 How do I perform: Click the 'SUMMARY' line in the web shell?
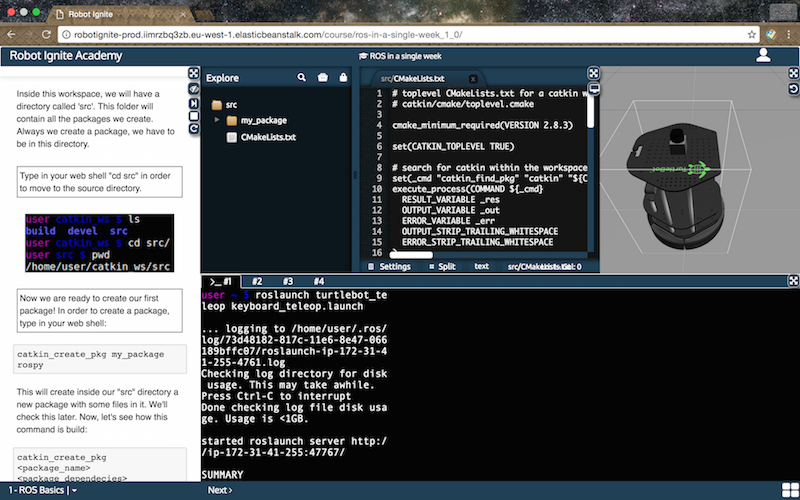pyautogui.click(x=222, y=475)
